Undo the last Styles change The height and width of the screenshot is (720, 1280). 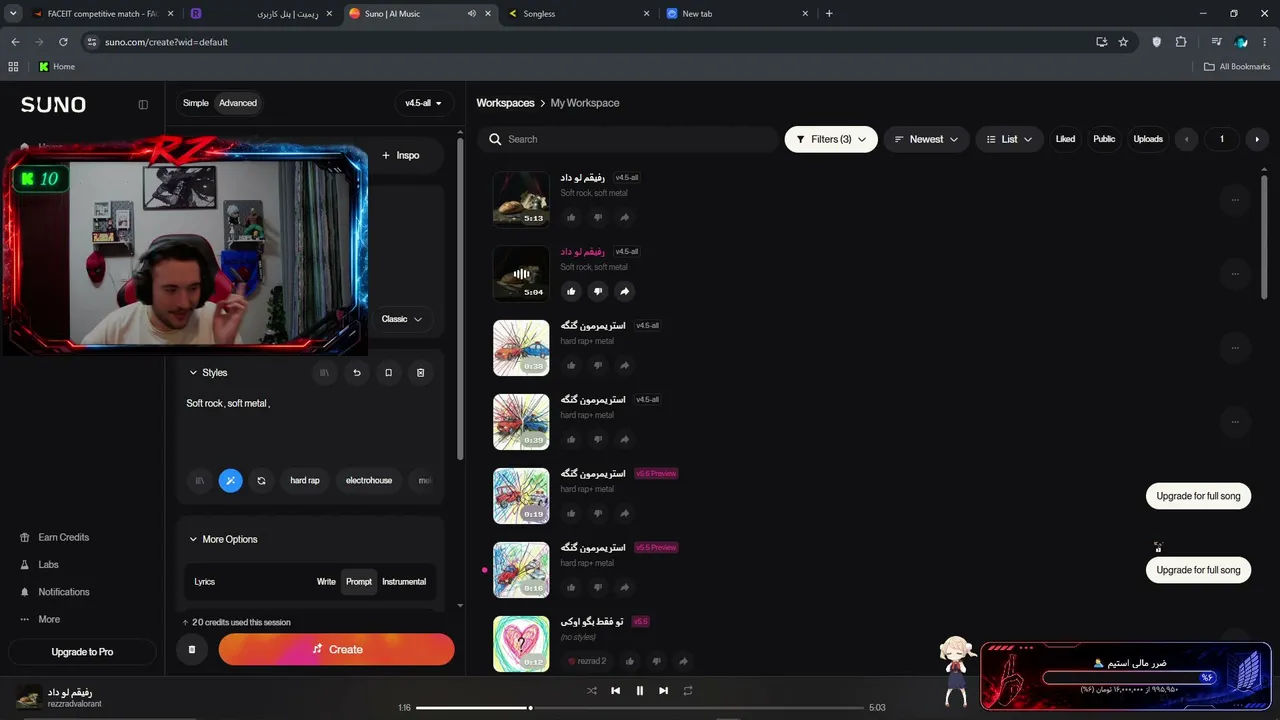357,373
